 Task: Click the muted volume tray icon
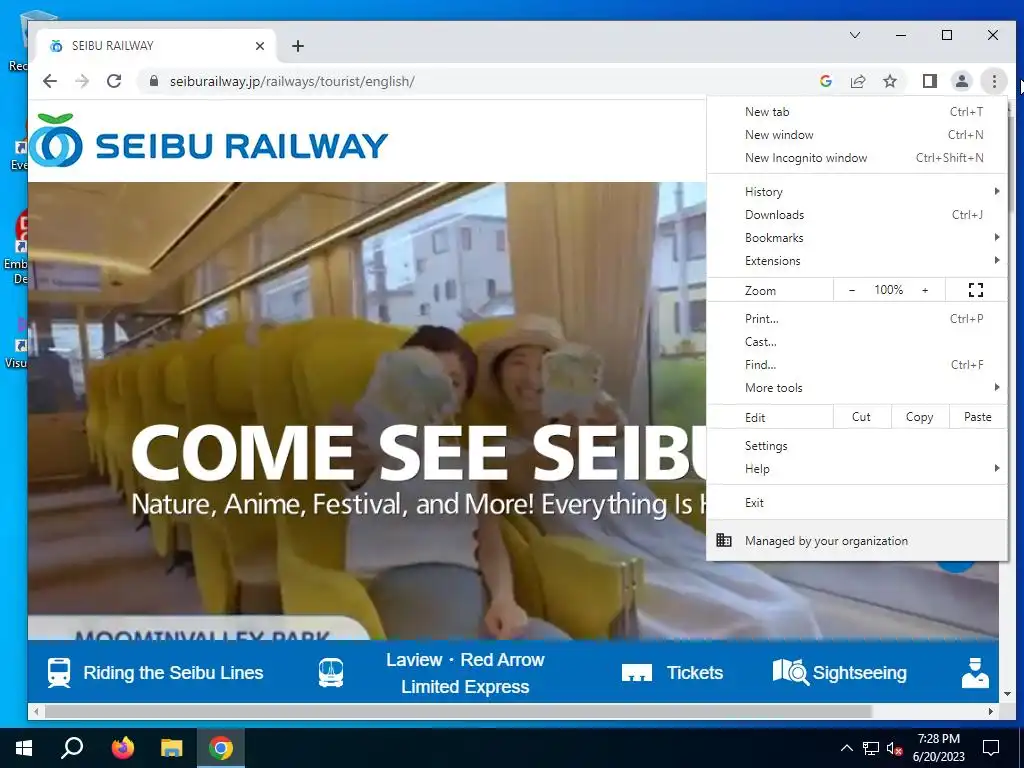[895, 748]
